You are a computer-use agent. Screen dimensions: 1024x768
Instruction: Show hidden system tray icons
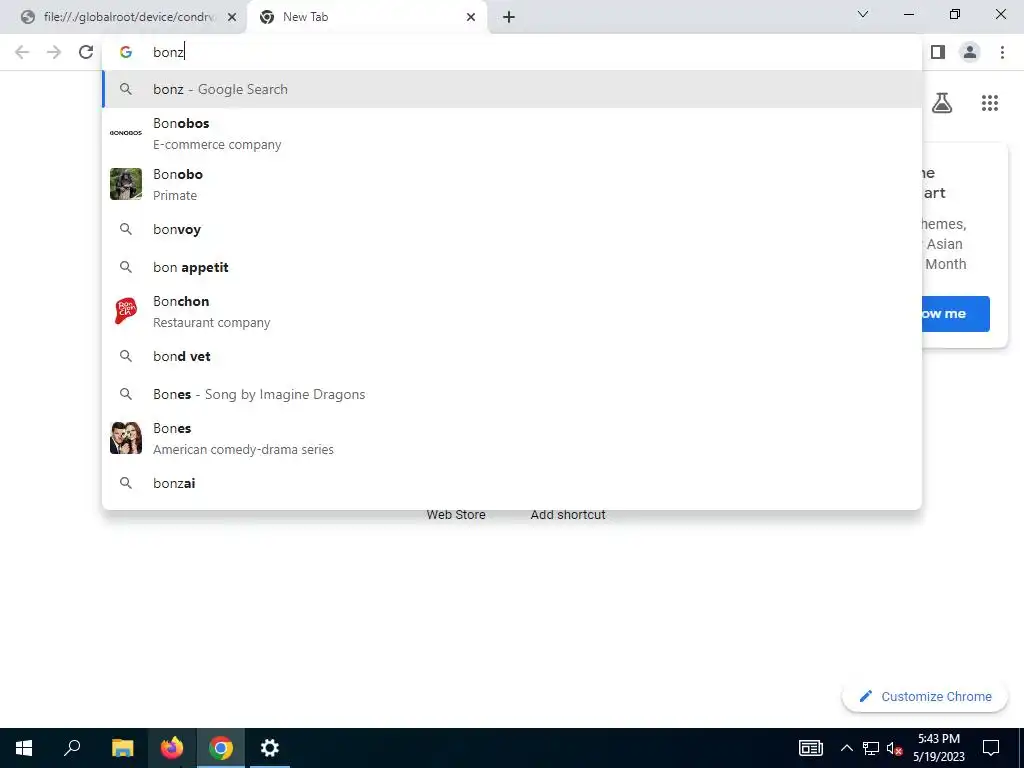(x=846, y=748)
